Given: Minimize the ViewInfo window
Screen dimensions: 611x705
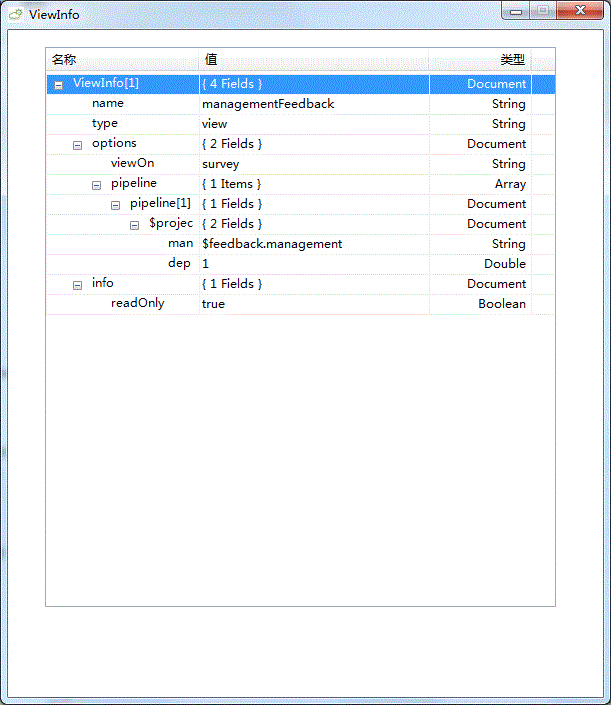Looking at the screenshot, I should (516, 11).
